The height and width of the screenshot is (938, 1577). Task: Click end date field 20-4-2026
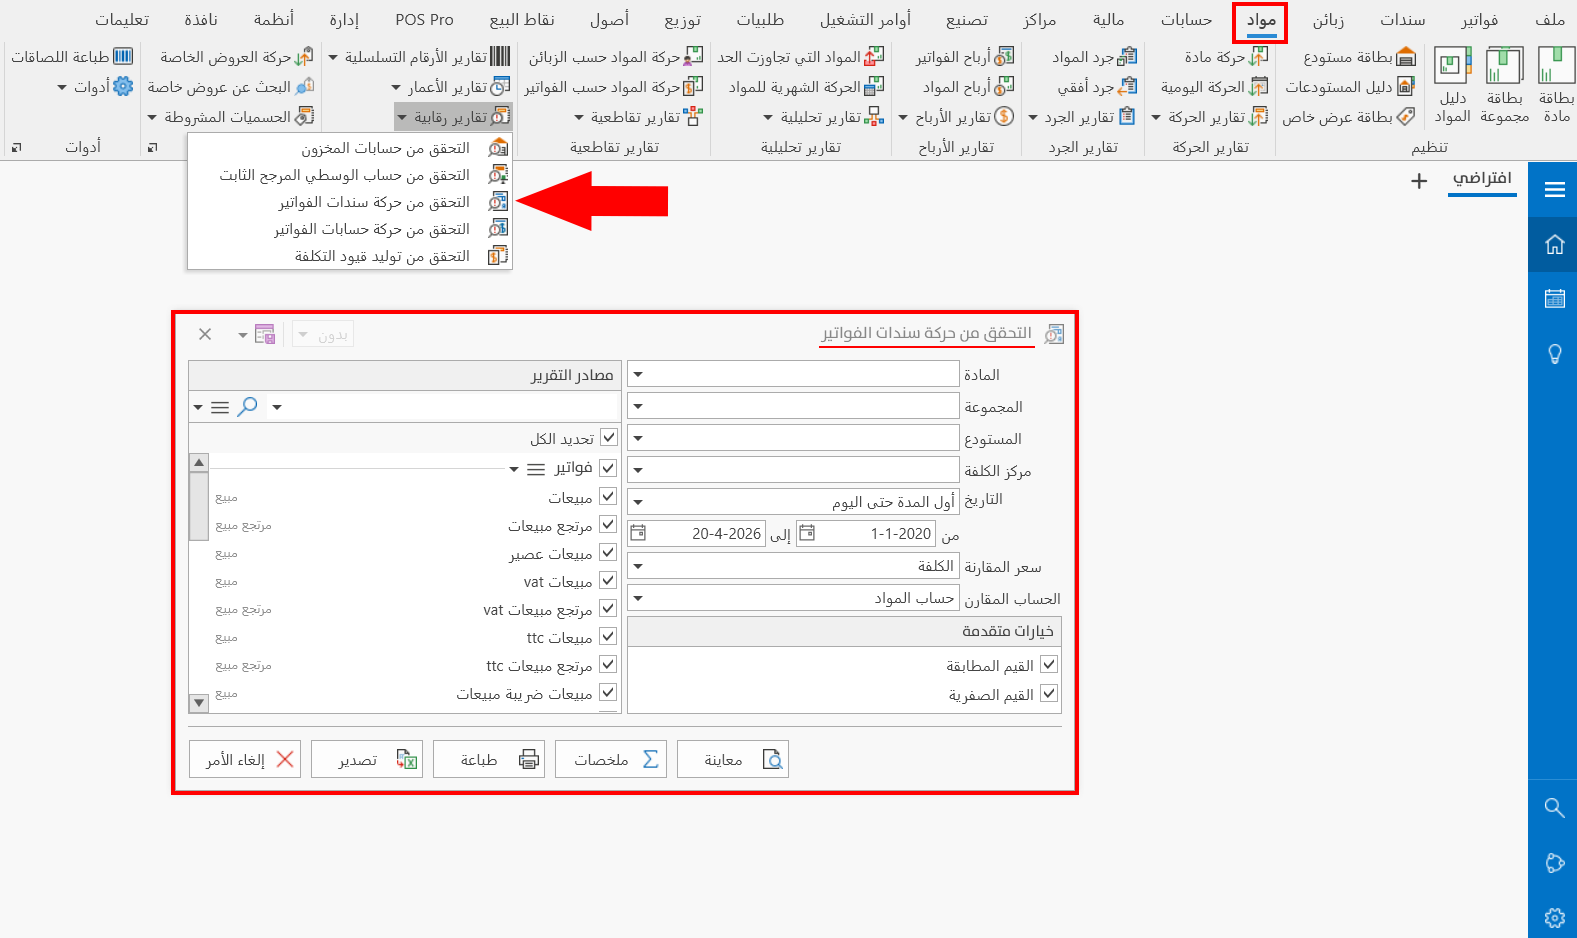coord(697,534)
